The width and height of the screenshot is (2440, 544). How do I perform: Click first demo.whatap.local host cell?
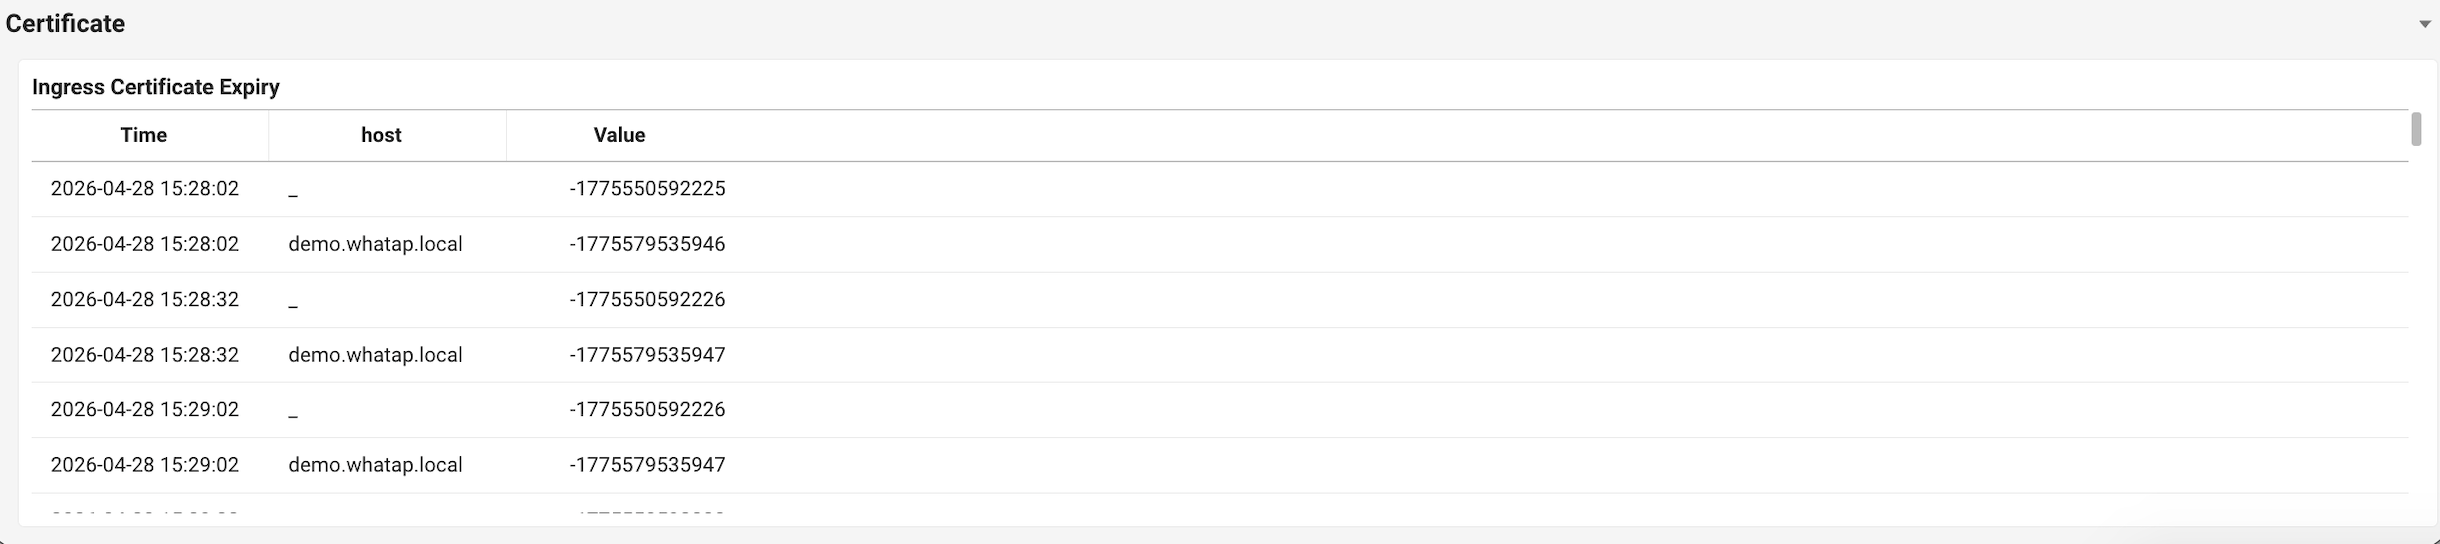pyautogui.click(x=375, y=244)
